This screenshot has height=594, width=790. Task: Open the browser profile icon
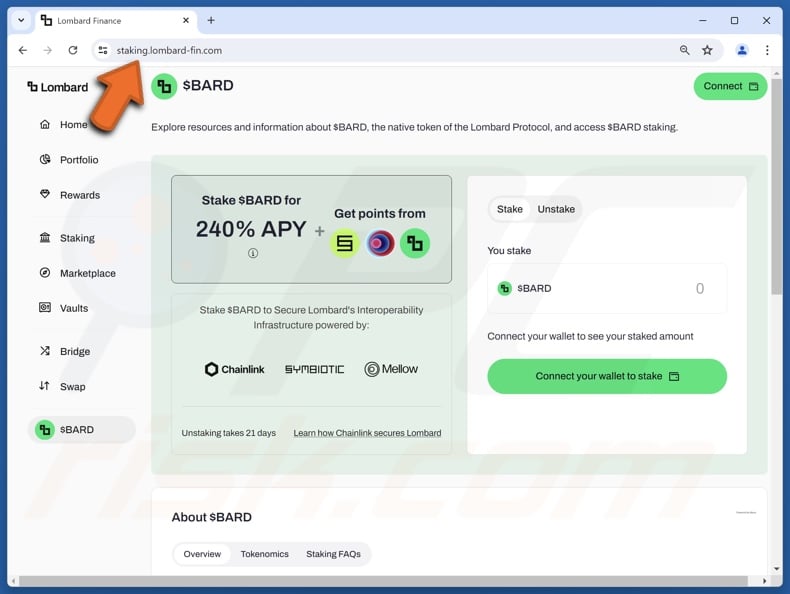click(742, 50)
